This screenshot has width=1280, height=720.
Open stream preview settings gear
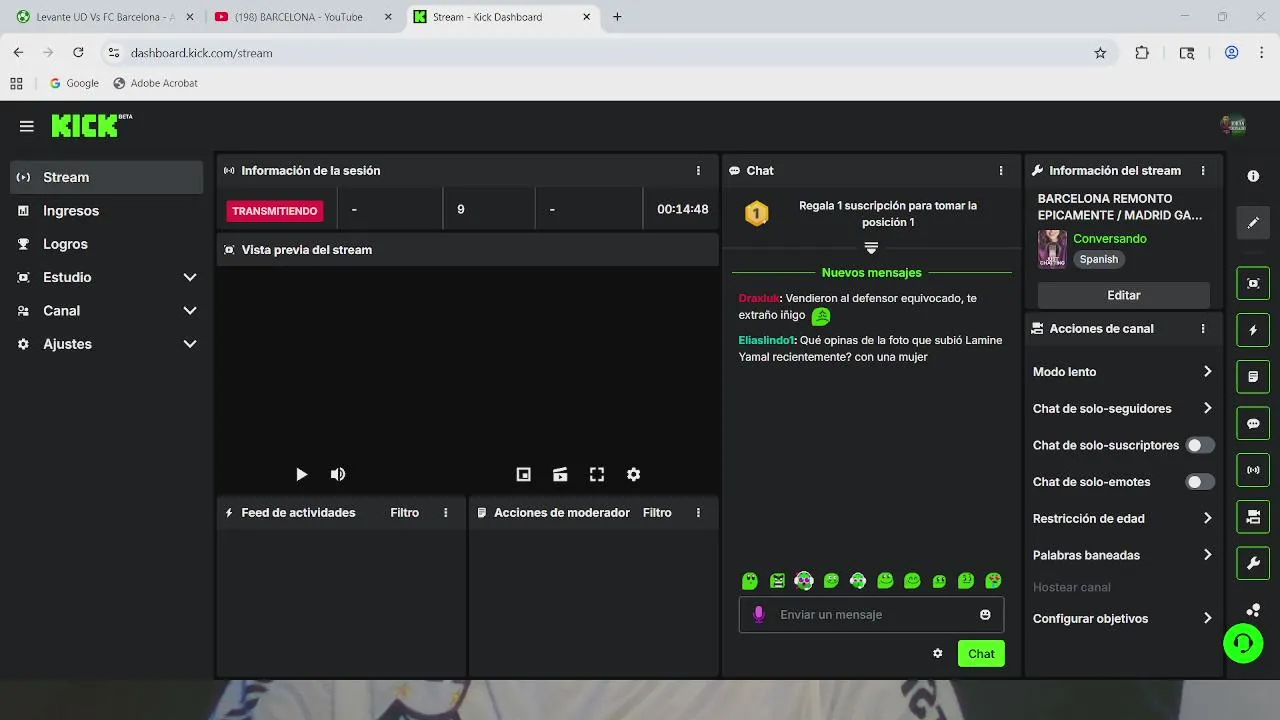coord(633,475)
